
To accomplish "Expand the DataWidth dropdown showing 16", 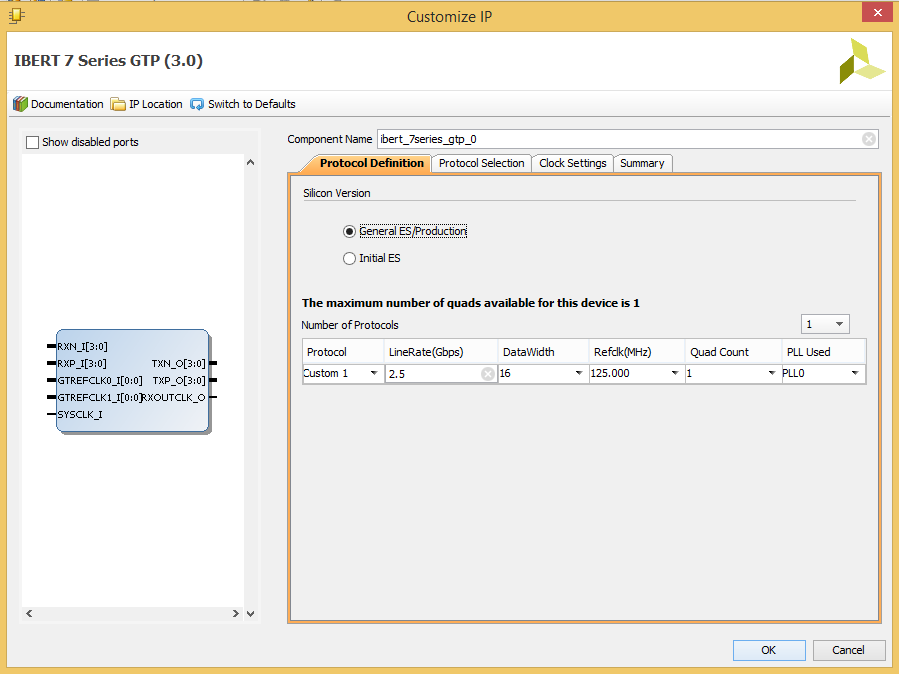I will click(x=543, y=373).
